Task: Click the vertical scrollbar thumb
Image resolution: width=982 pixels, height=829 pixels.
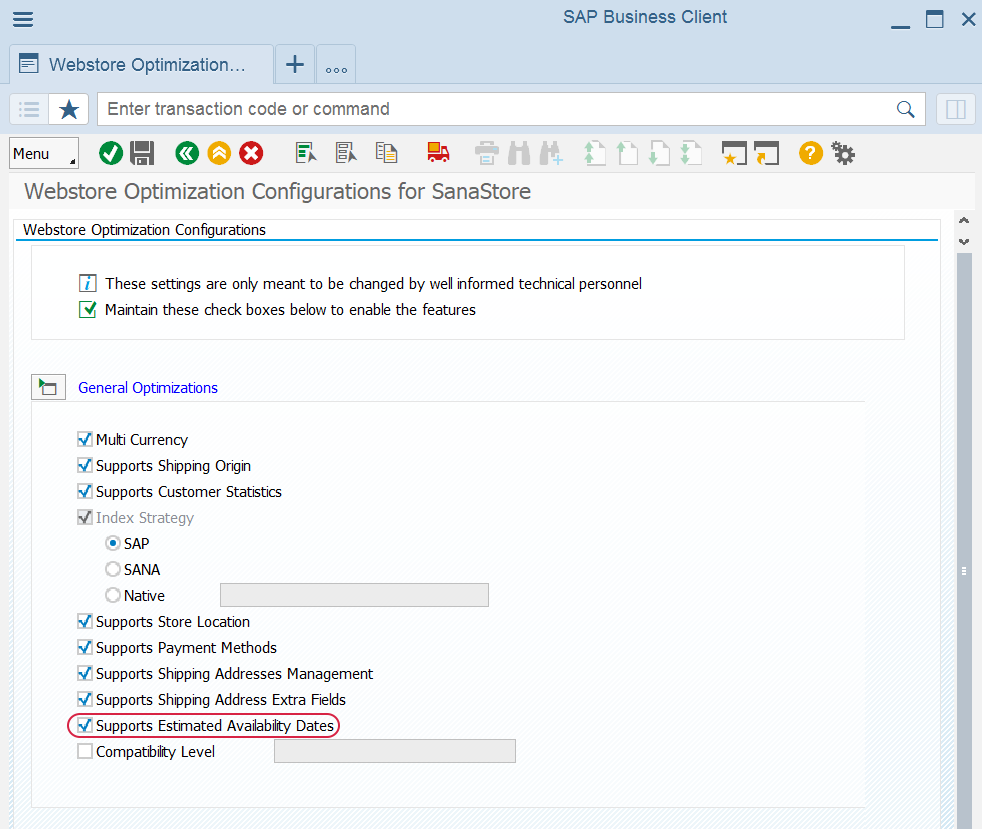Action: [964, 541]
